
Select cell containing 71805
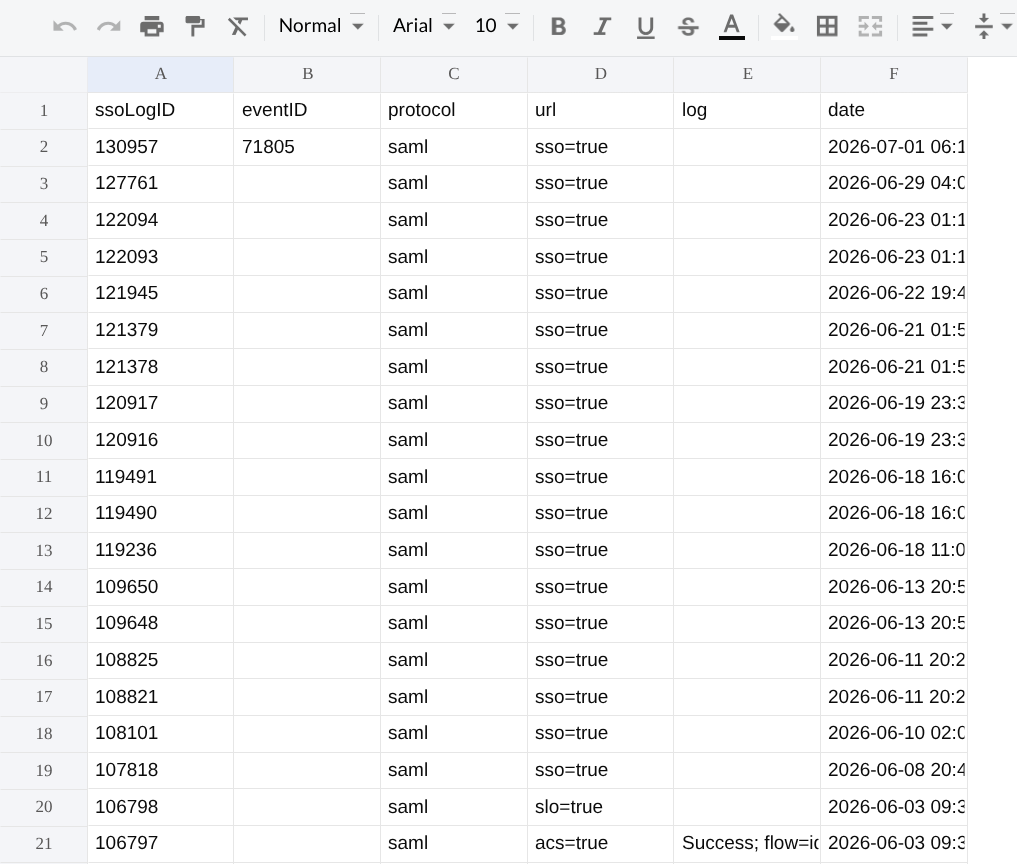(307, 147)
